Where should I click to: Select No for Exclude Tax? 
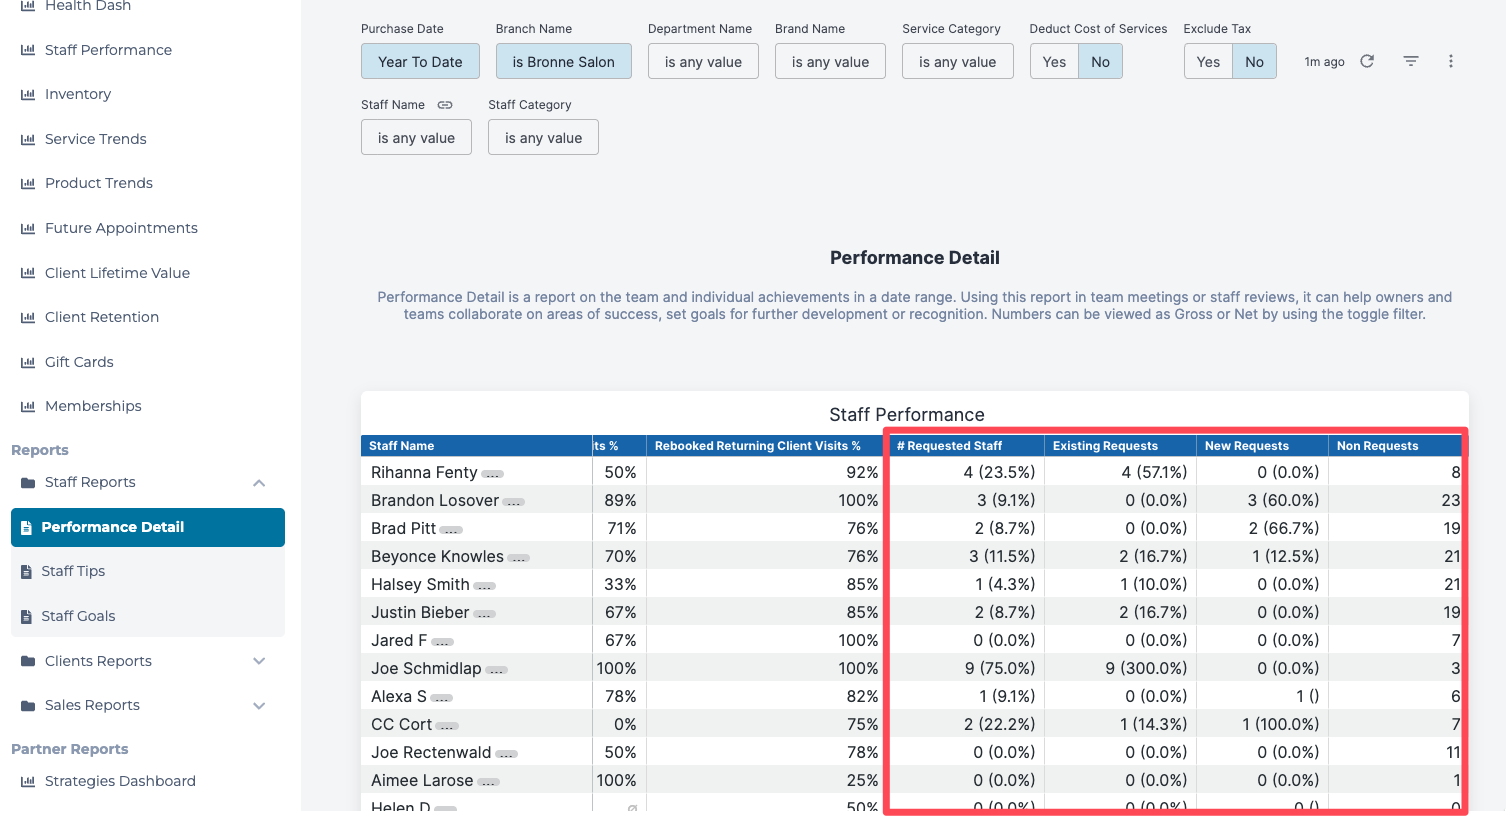(x=1254, y=62)
